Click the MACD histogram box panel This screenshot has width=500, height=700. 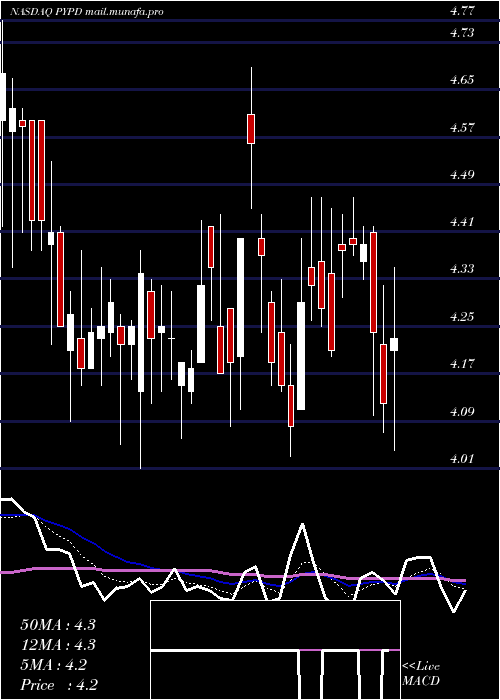275,650
